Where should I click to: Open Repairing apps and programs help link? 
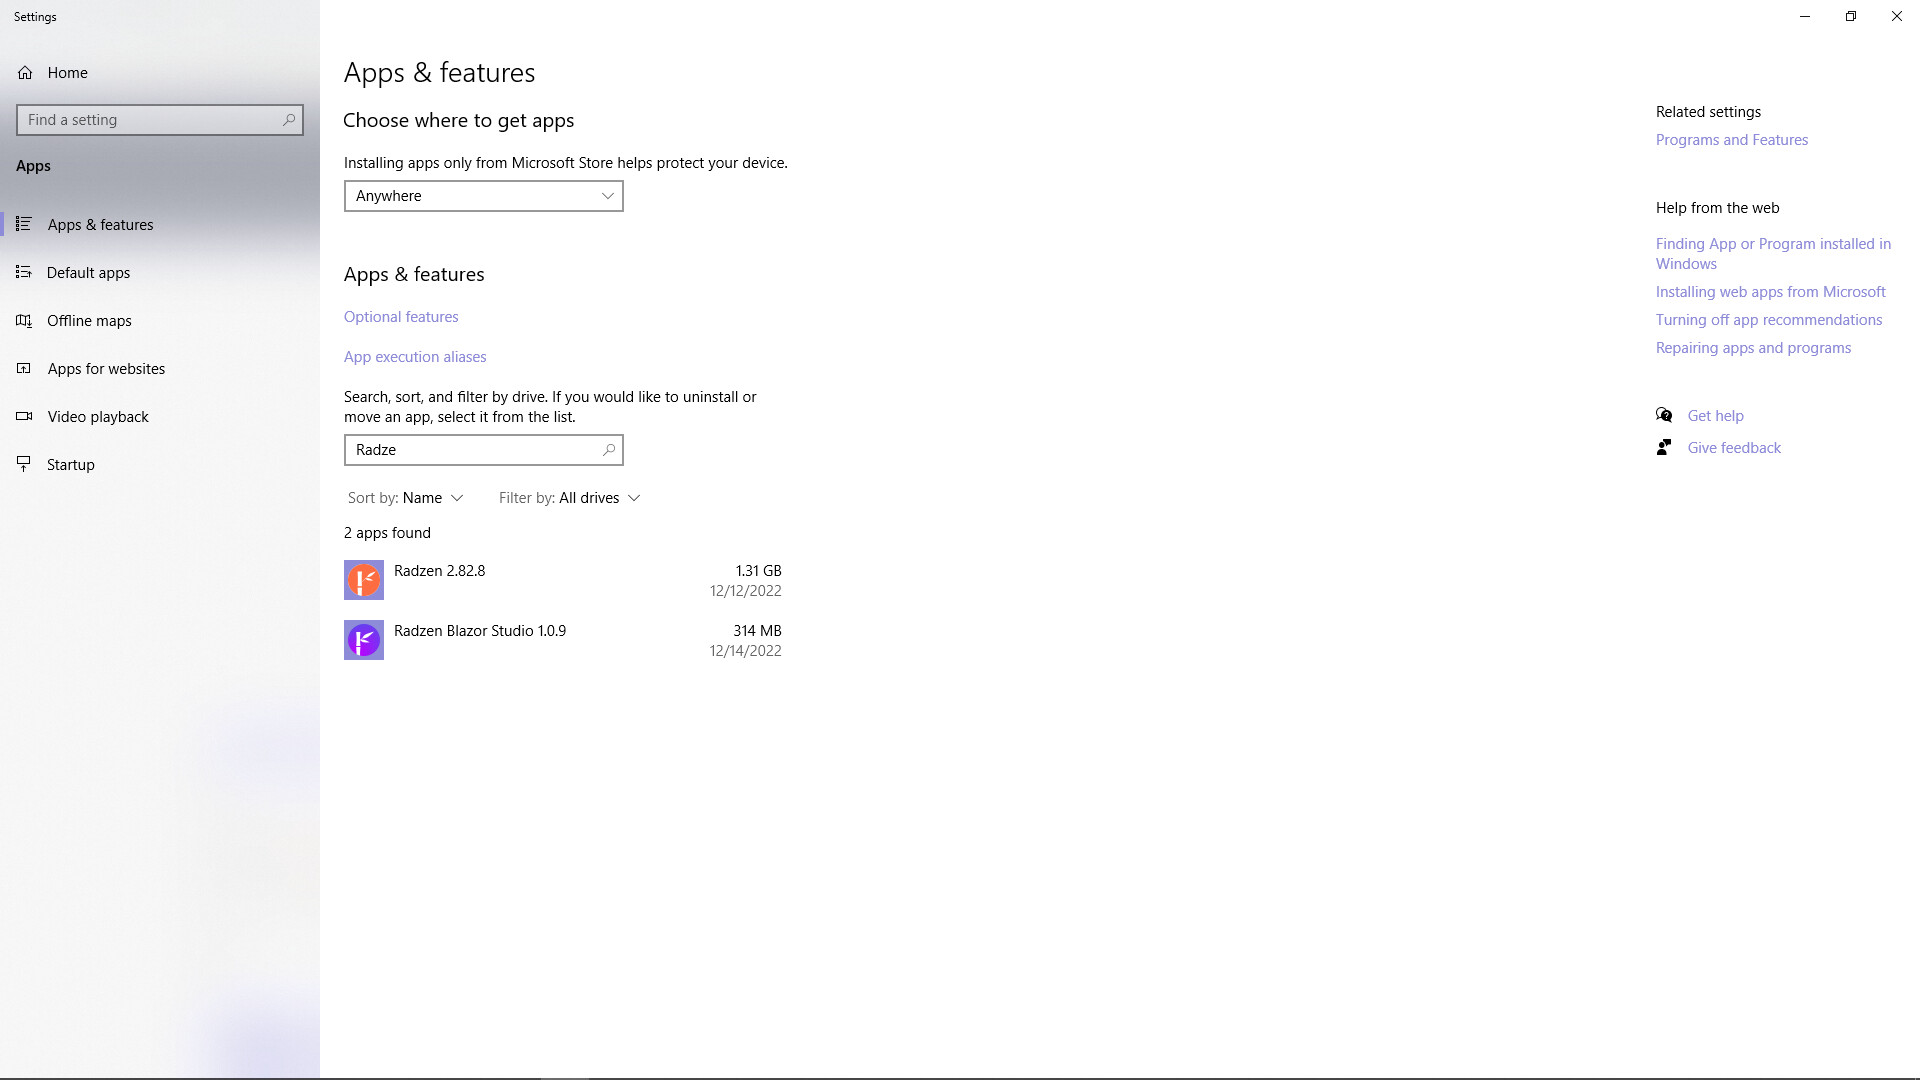(x=1753, y=348)
